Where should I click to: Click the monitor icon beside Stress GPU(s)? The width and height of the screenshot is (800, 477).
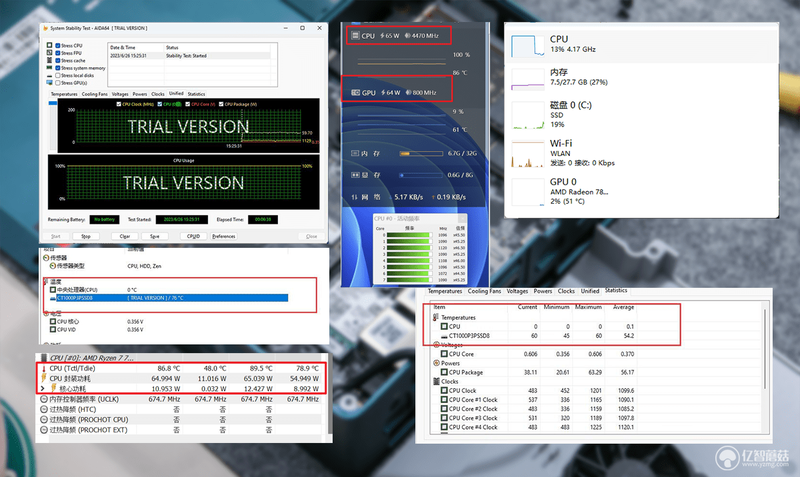(x=49, y=82)
